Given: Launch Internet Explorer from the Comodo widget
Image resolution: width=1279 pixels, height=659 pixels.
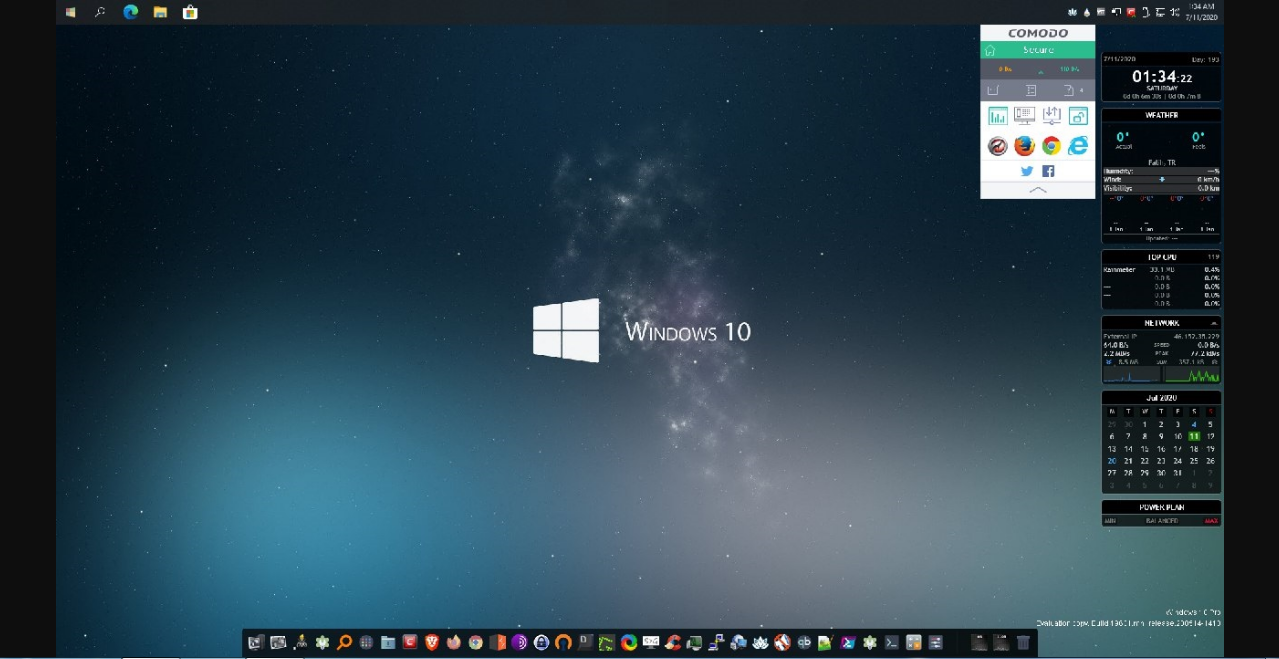Looking at the screenshot, I should pyautogui.click(x=1078, y=146).
